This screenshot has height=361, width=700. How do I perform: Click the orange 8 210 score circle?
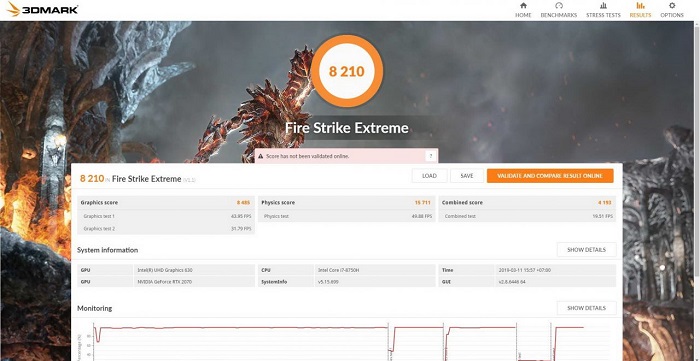coord(347,71)
